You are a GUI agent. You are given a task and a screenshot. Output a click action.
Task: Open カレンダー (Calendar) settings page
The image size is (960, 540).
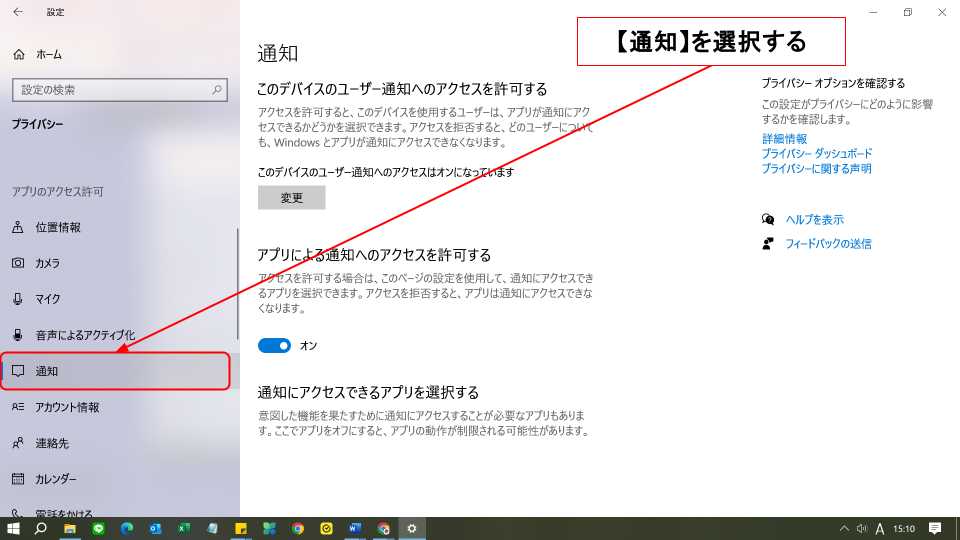coord(56,479)
